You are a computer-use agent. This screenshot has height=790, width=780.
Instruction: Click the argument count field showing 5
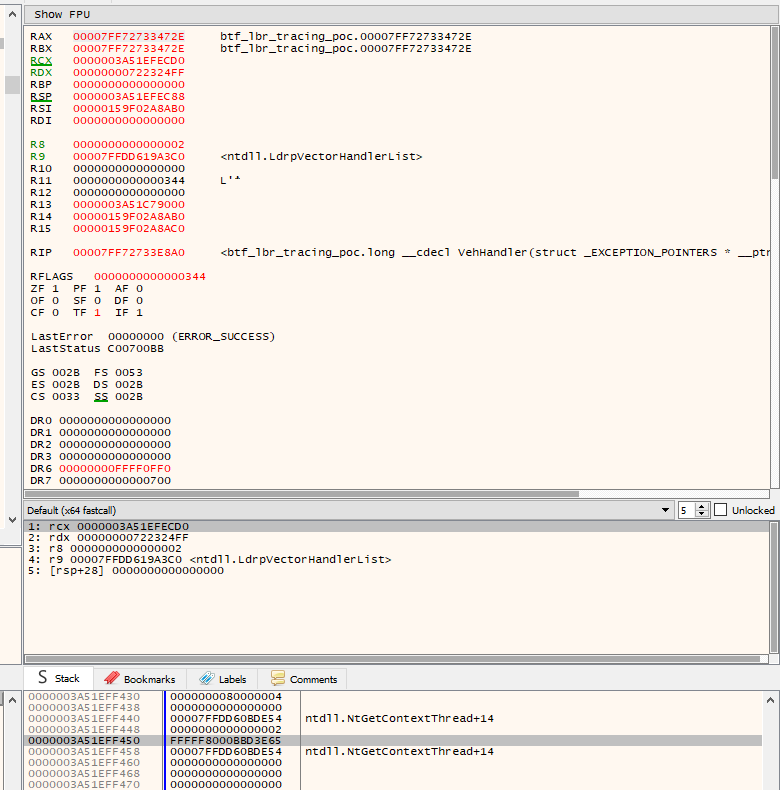click(687, 510)
